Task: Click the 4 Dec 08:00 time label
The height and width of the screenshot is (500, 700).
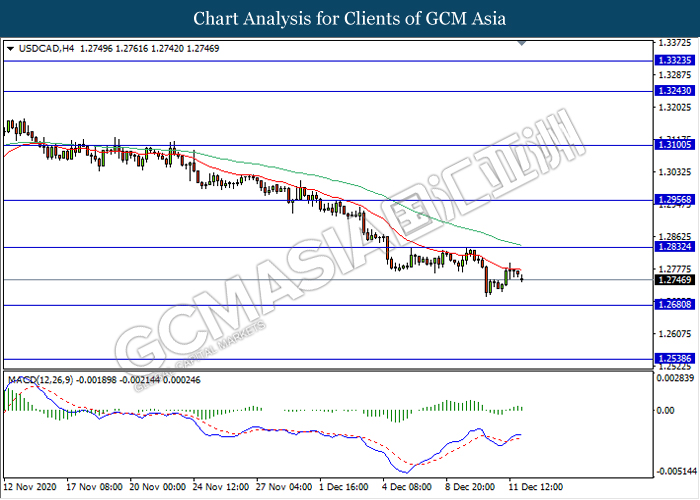Action: 407,487
